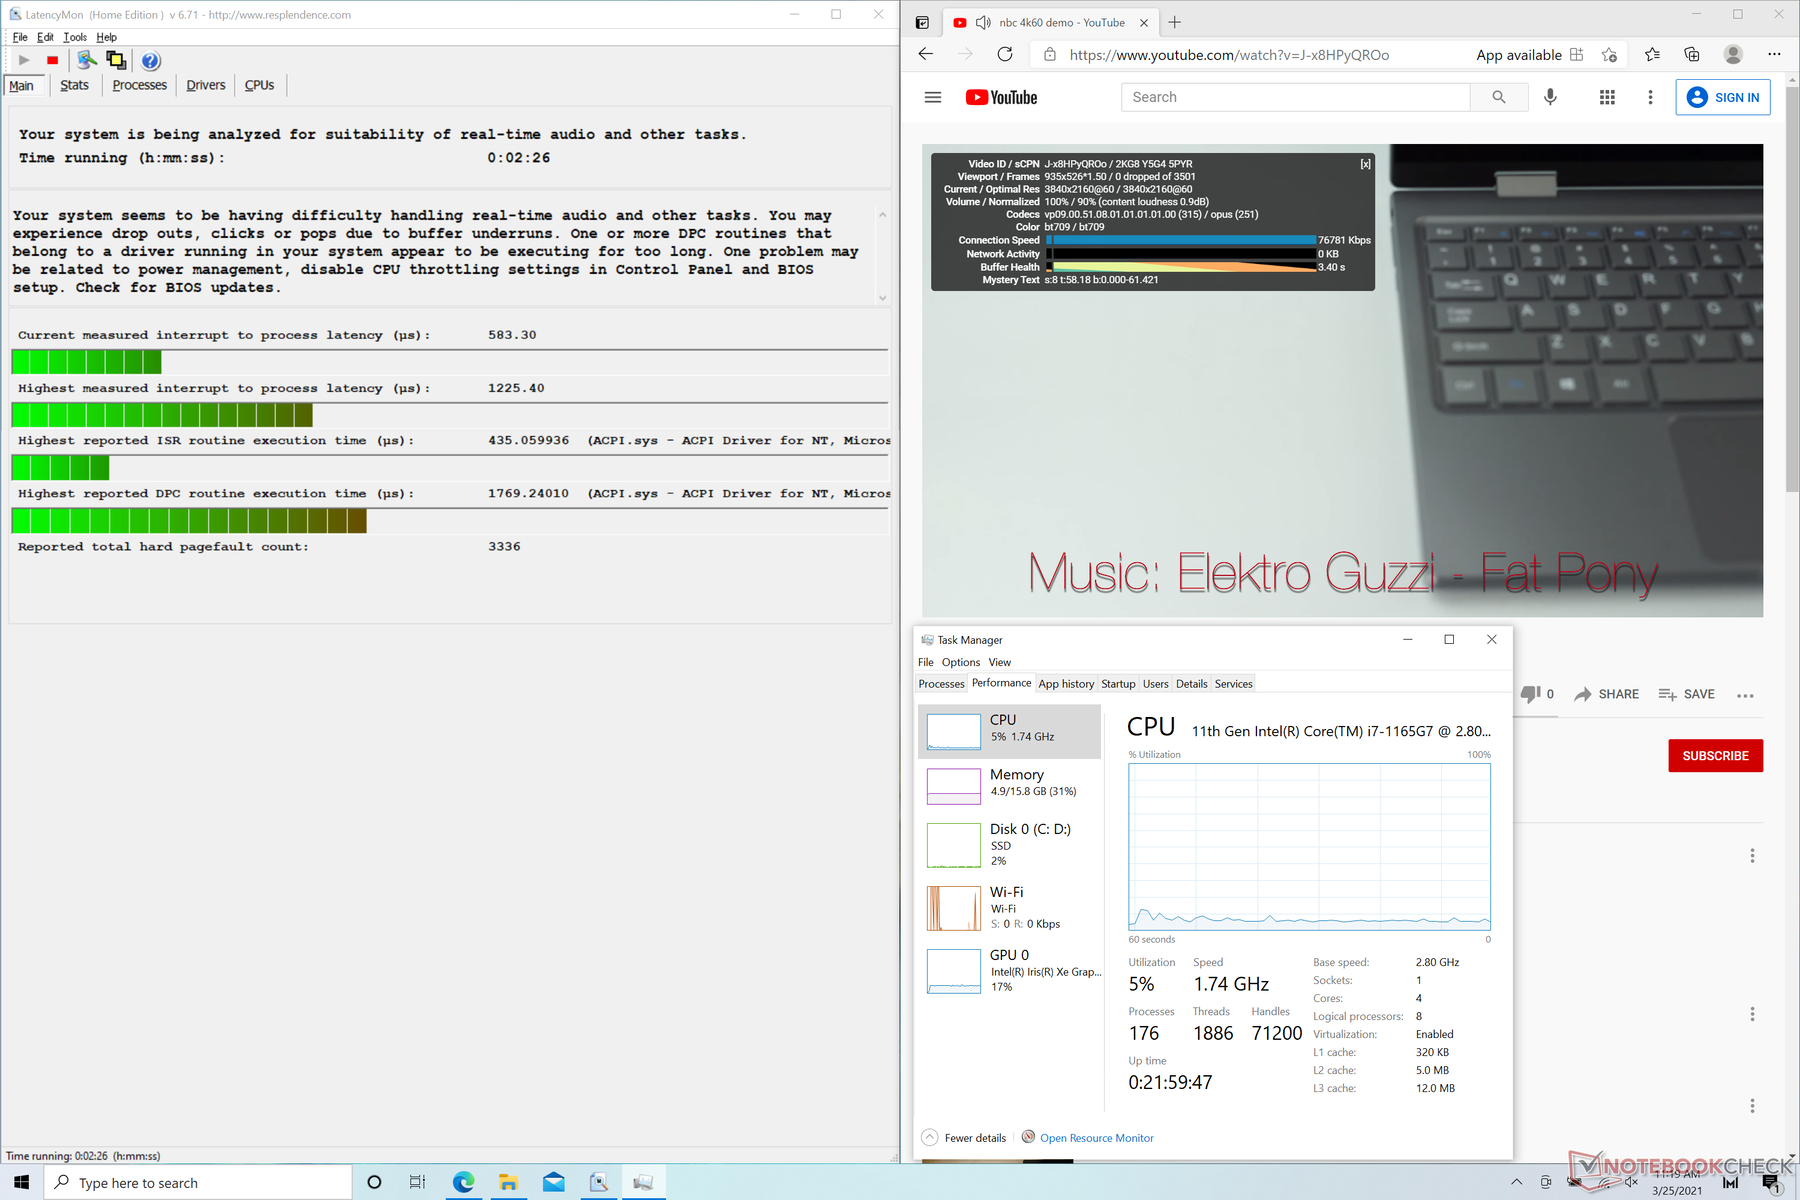Open LatencyMon Help menu
This screenshot has width=1800, height=1200.
106,37
